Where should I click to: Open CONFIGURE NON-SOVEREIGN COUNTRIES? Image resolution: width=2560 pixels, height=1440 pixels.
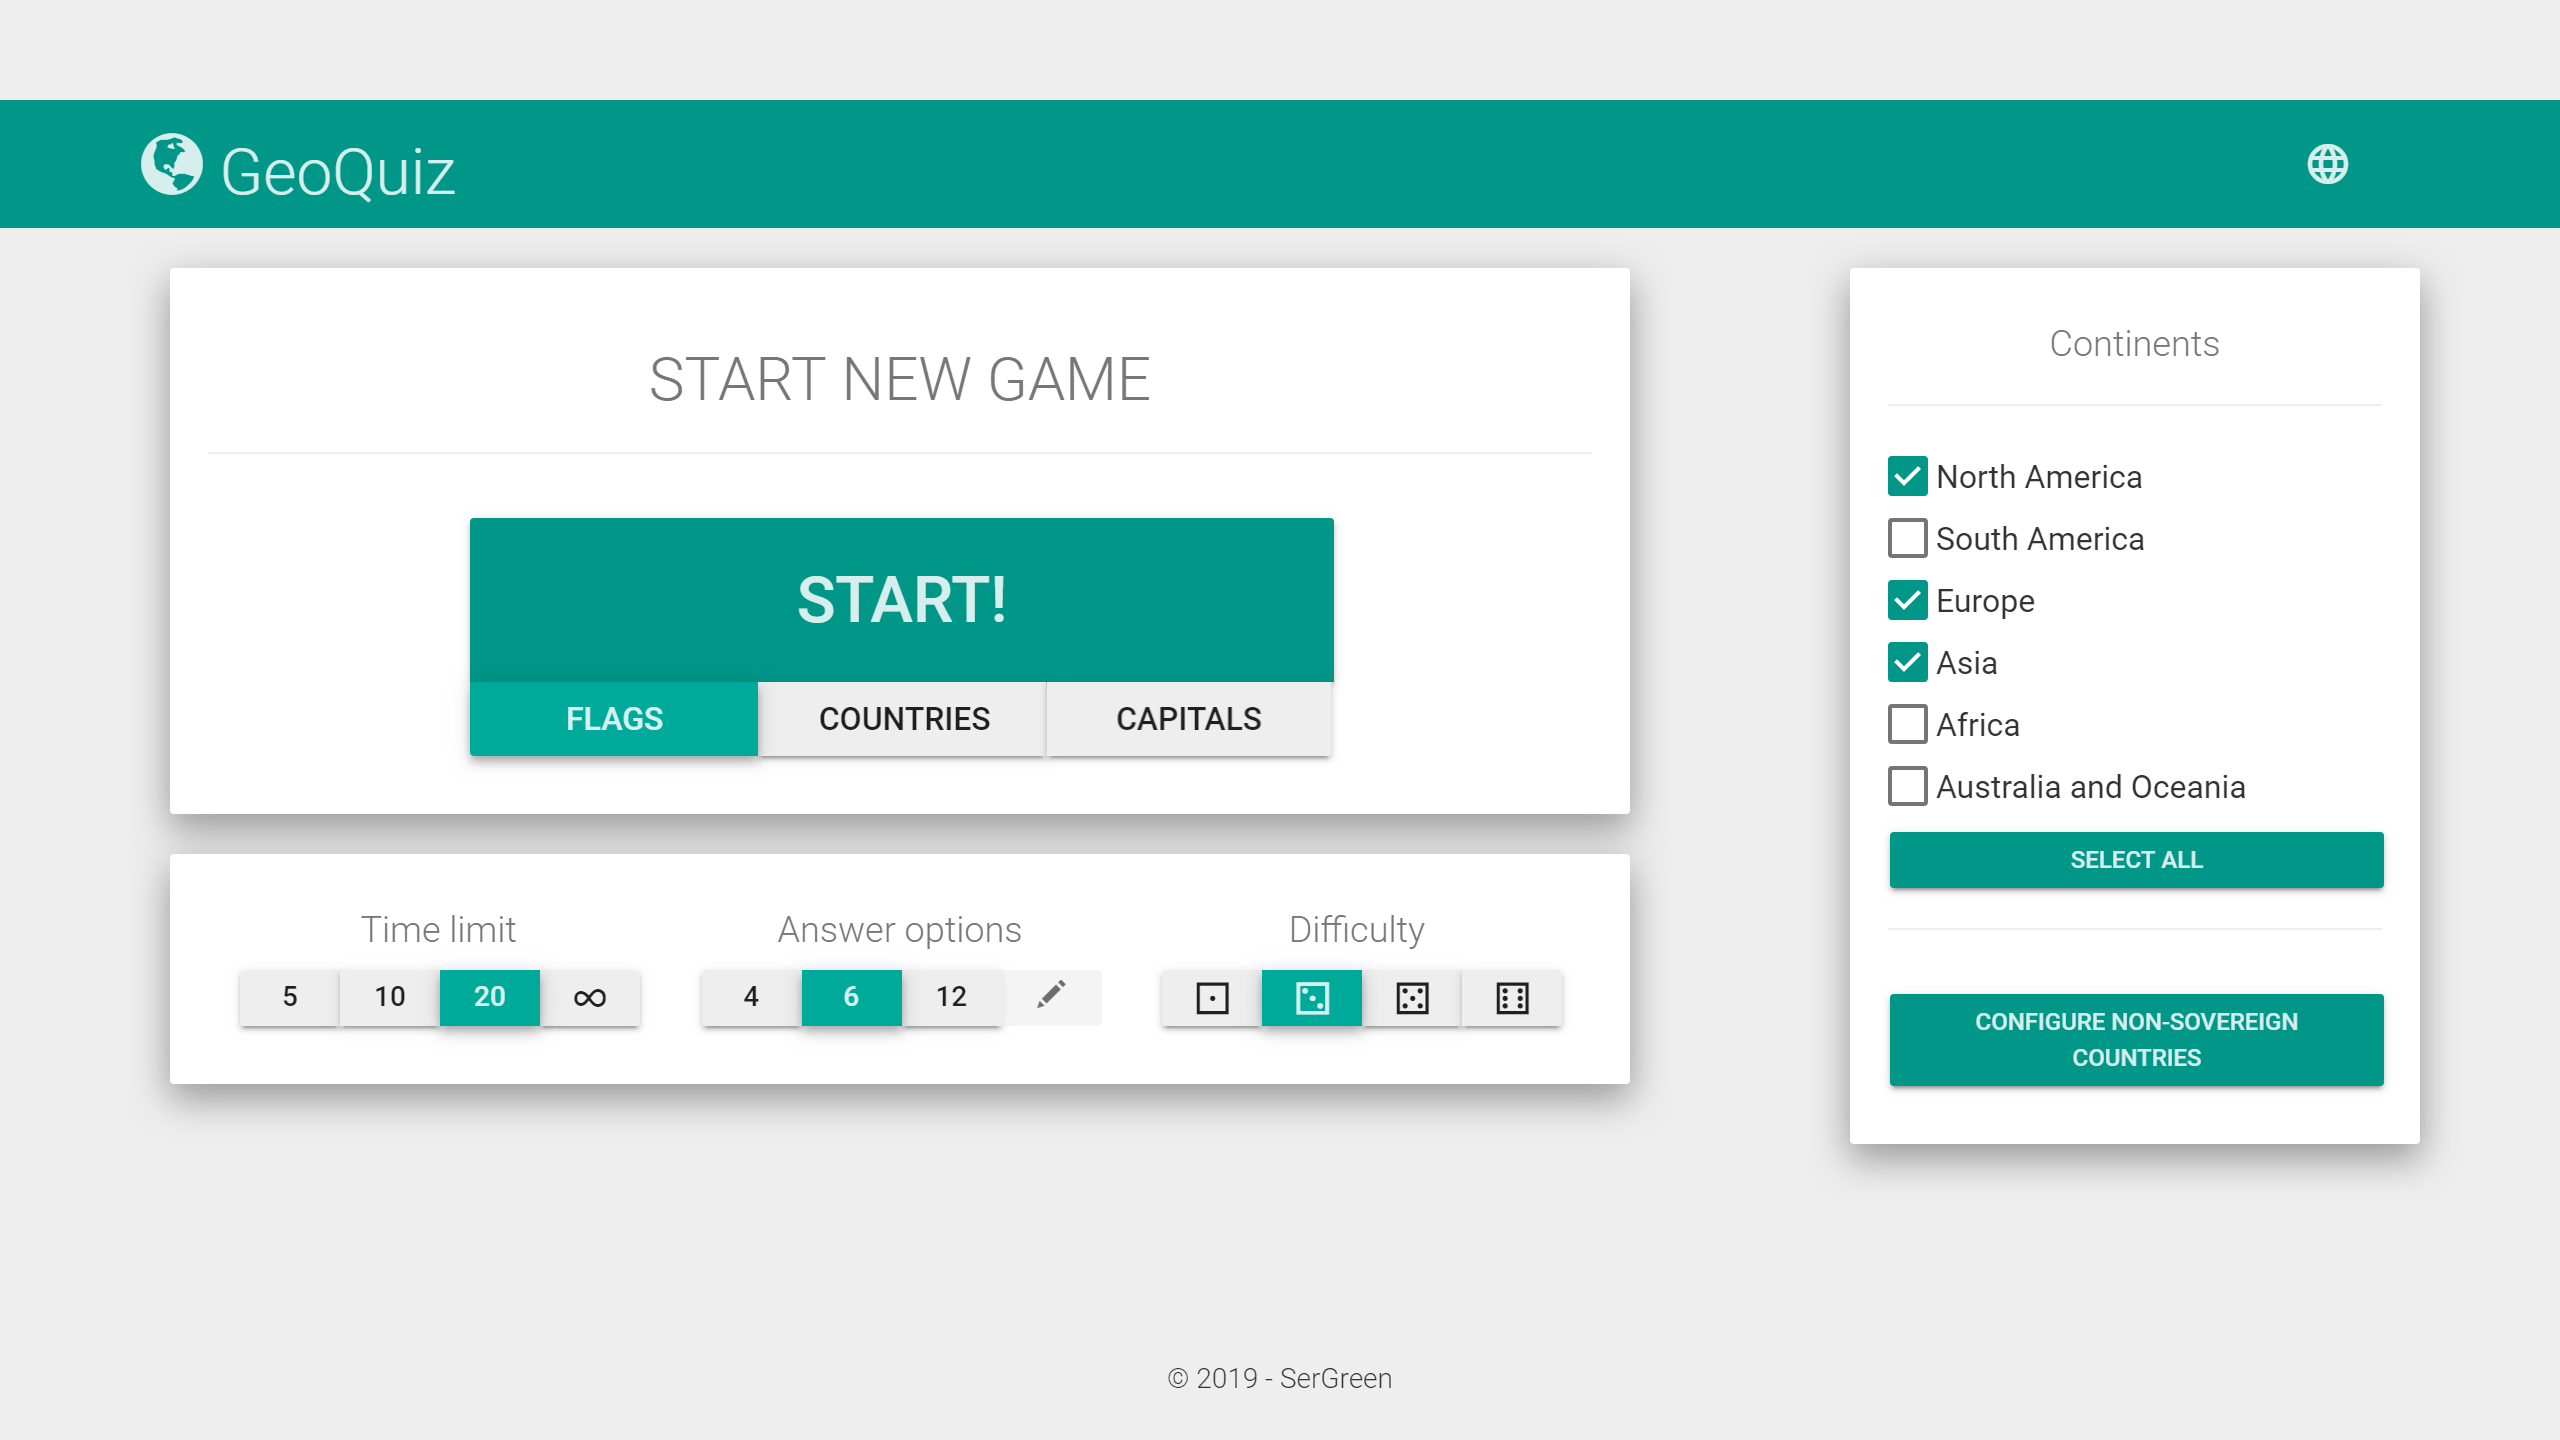click(x=2136, y=1040)
